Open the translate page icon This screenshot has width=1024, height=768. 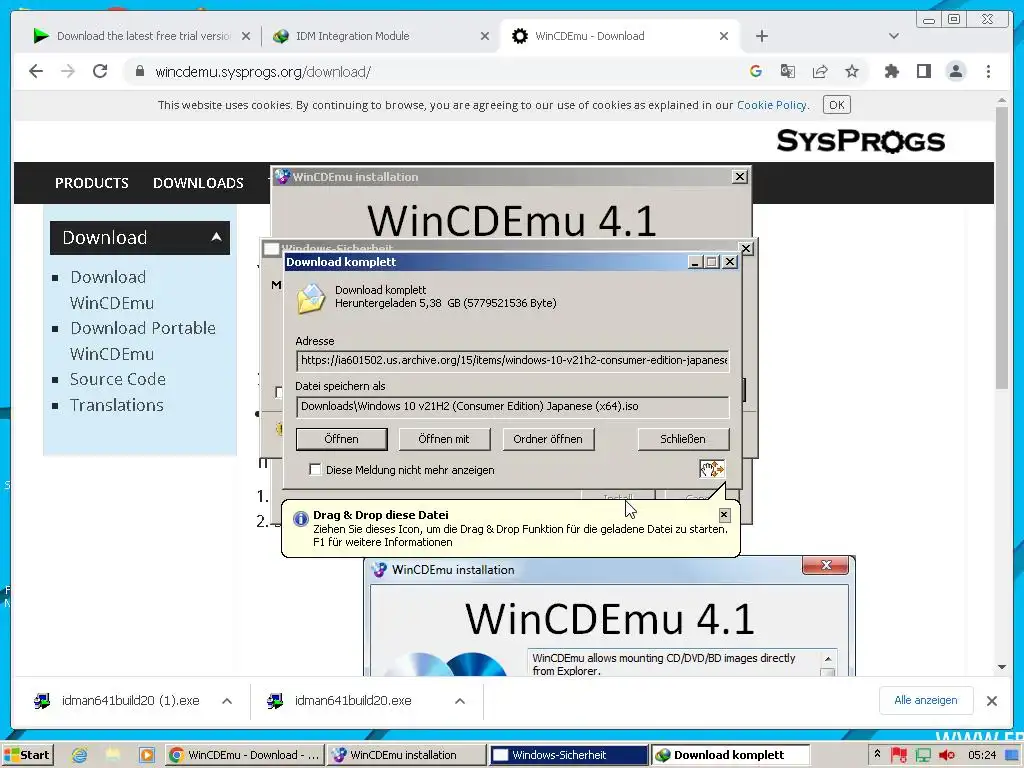point(788,71)
